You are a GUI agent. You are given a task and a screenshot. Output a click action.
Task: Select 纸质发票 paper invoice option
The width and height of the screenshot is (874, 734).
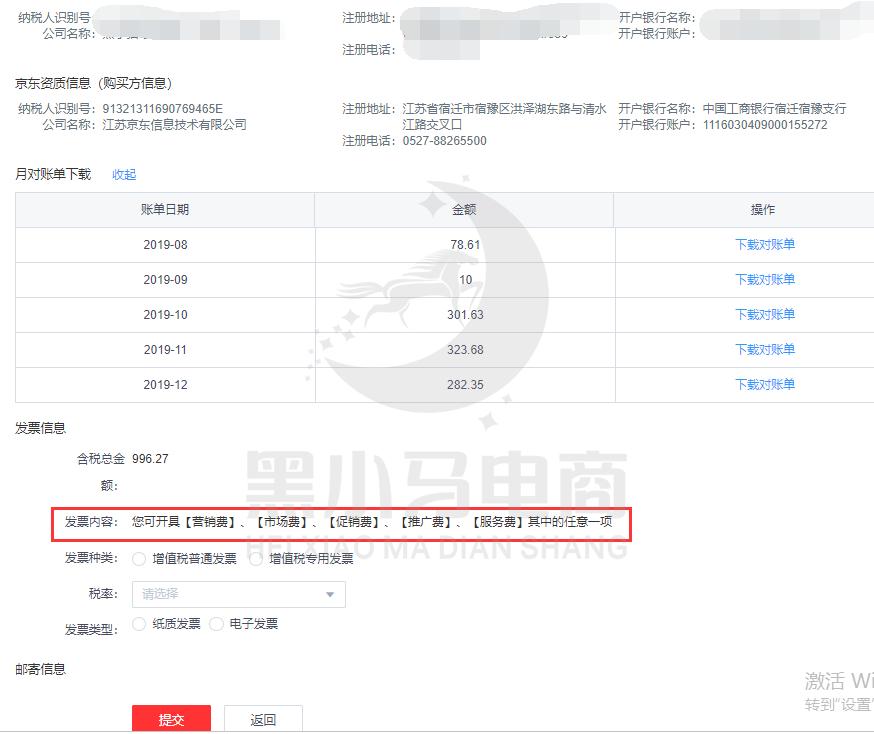[x=140, y=623]
